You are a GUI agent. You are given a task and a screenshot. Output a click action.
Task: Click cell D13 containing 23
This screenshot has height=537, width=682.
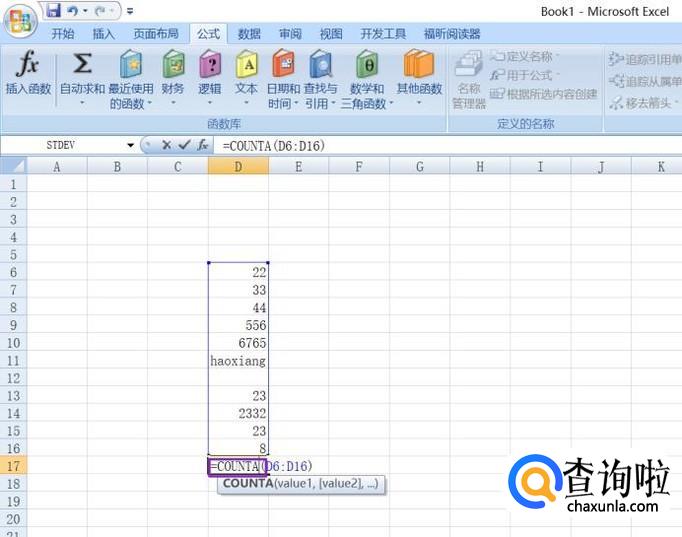click(238, 396)
